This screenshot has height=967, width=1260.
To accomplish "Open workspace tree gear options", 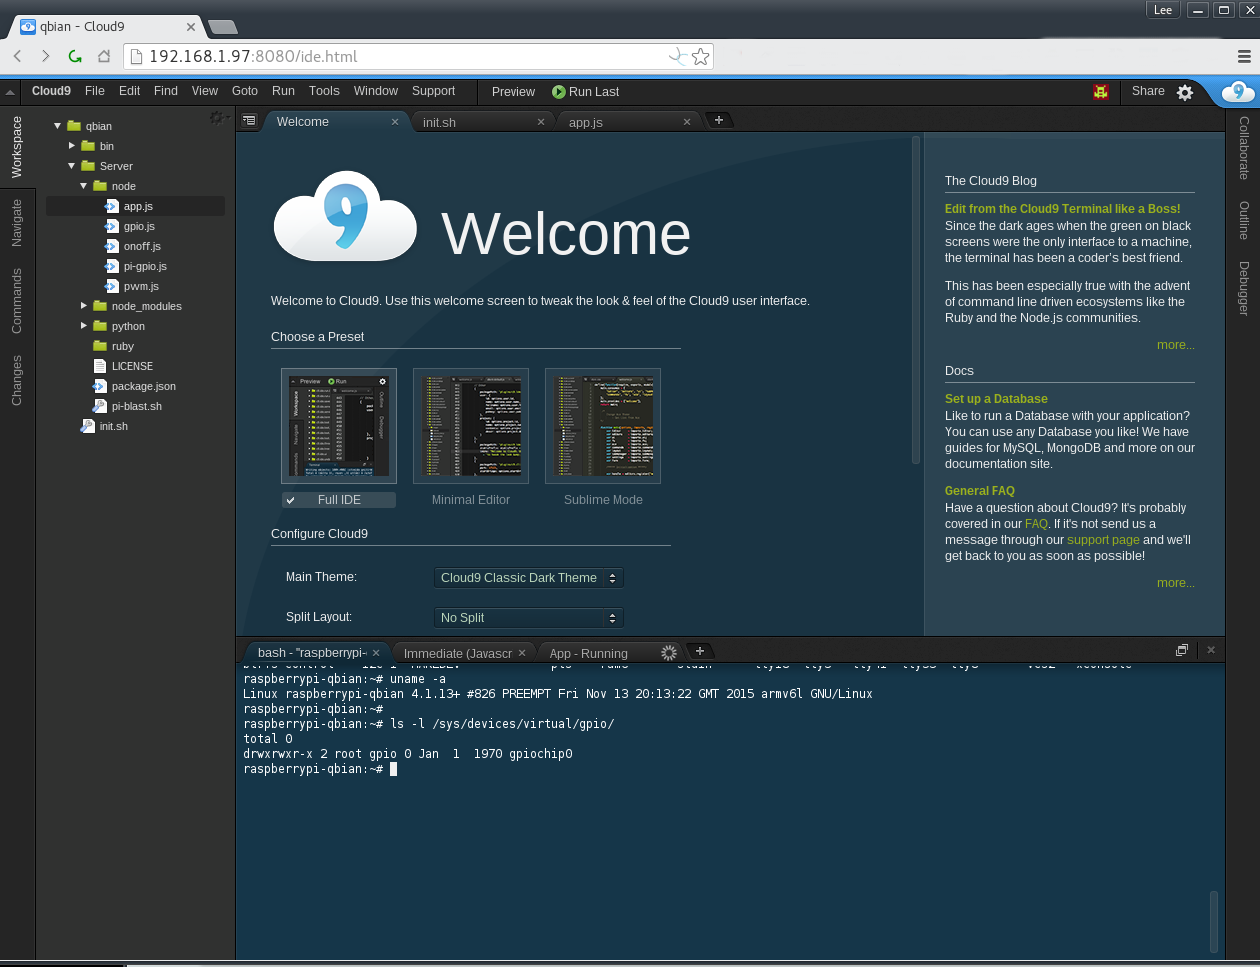I will tap(217, 118).
